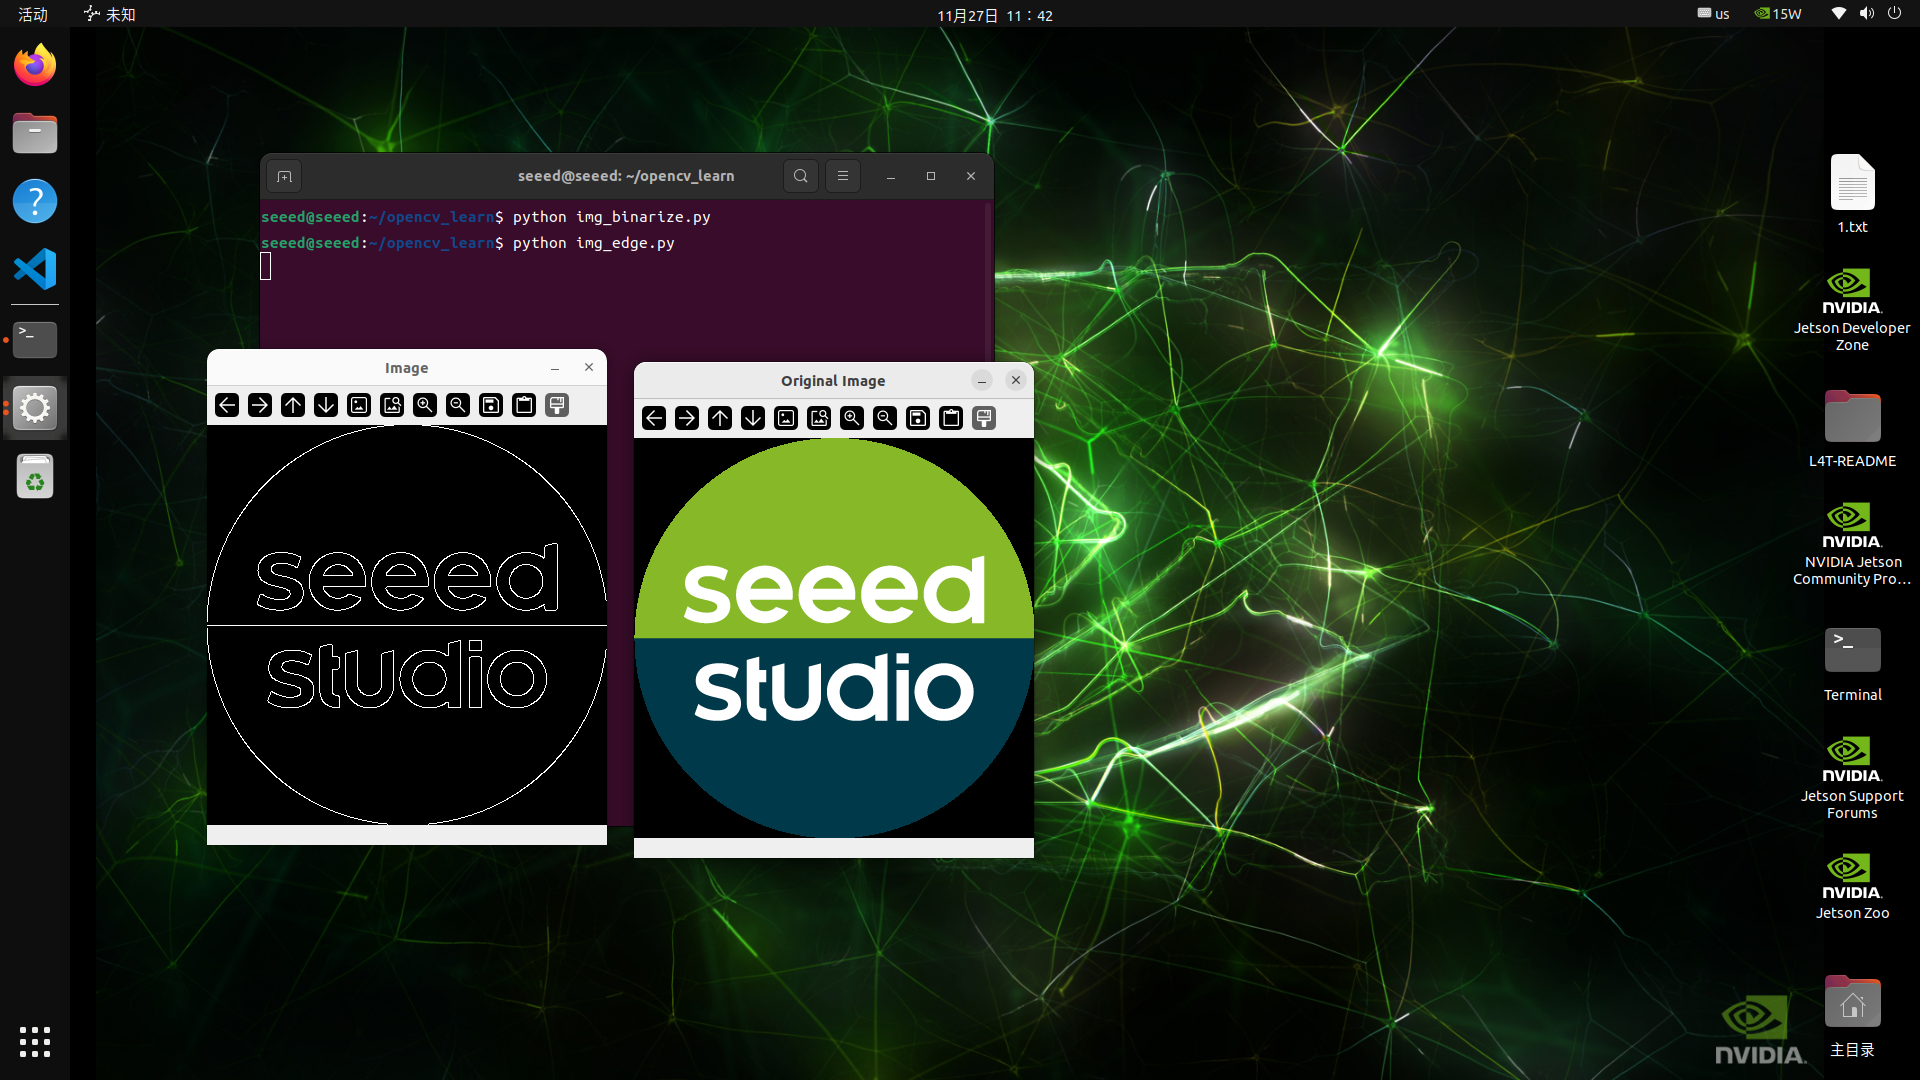Open the clock and calendar panel
Screen dimensions: 1920x1080
pos(995,15)
